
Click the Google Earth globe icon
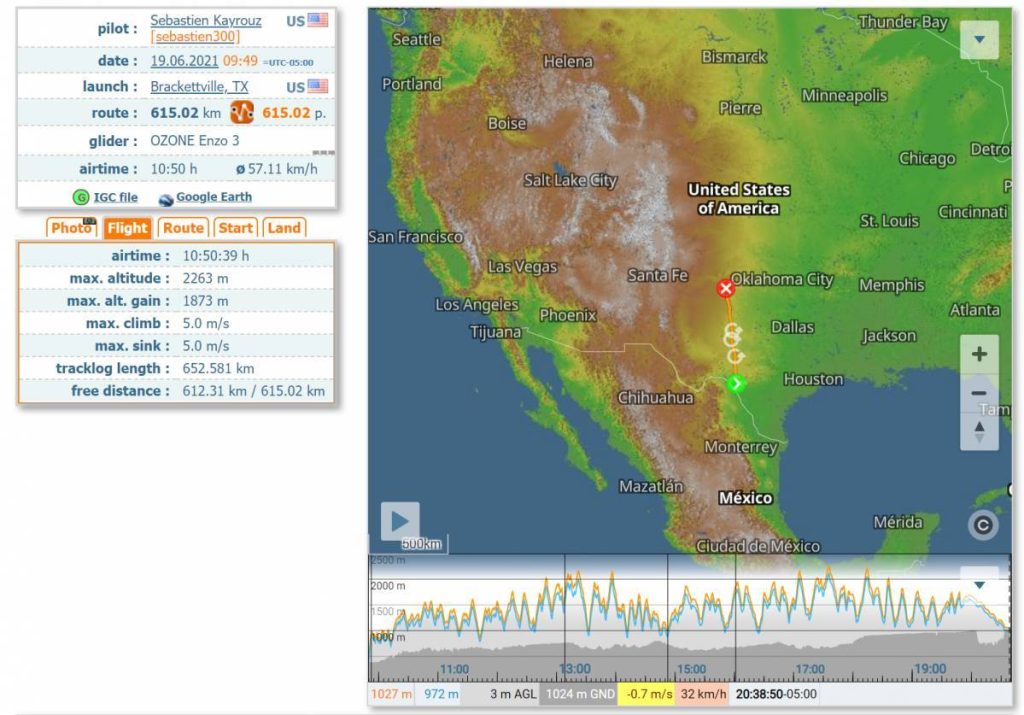(x=166, y=199)
